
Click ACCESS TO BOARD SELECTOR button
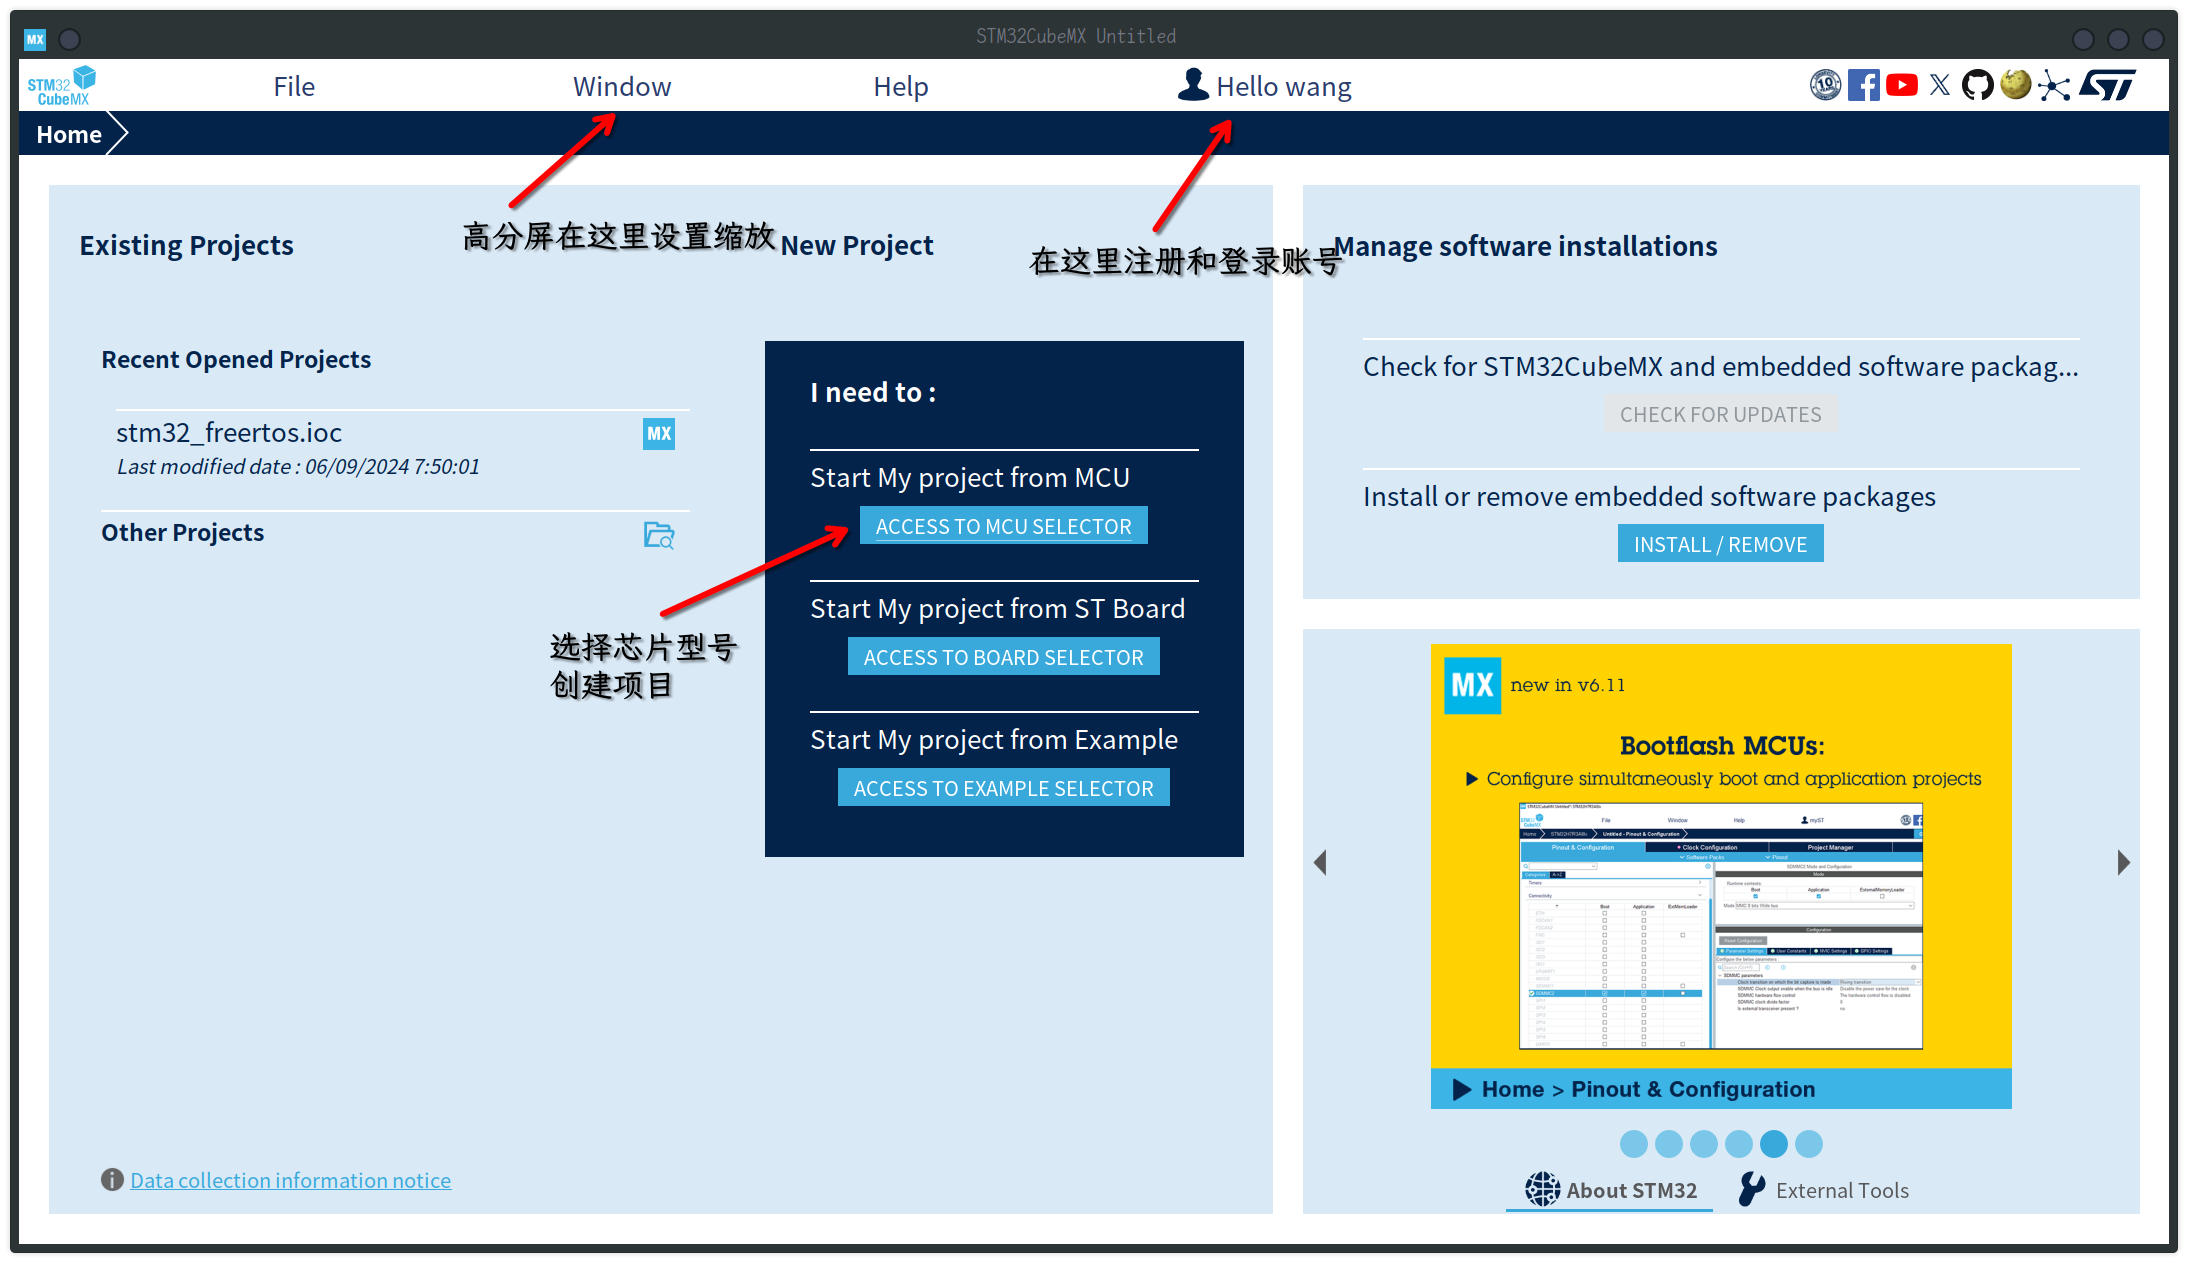pos(1003,657)
